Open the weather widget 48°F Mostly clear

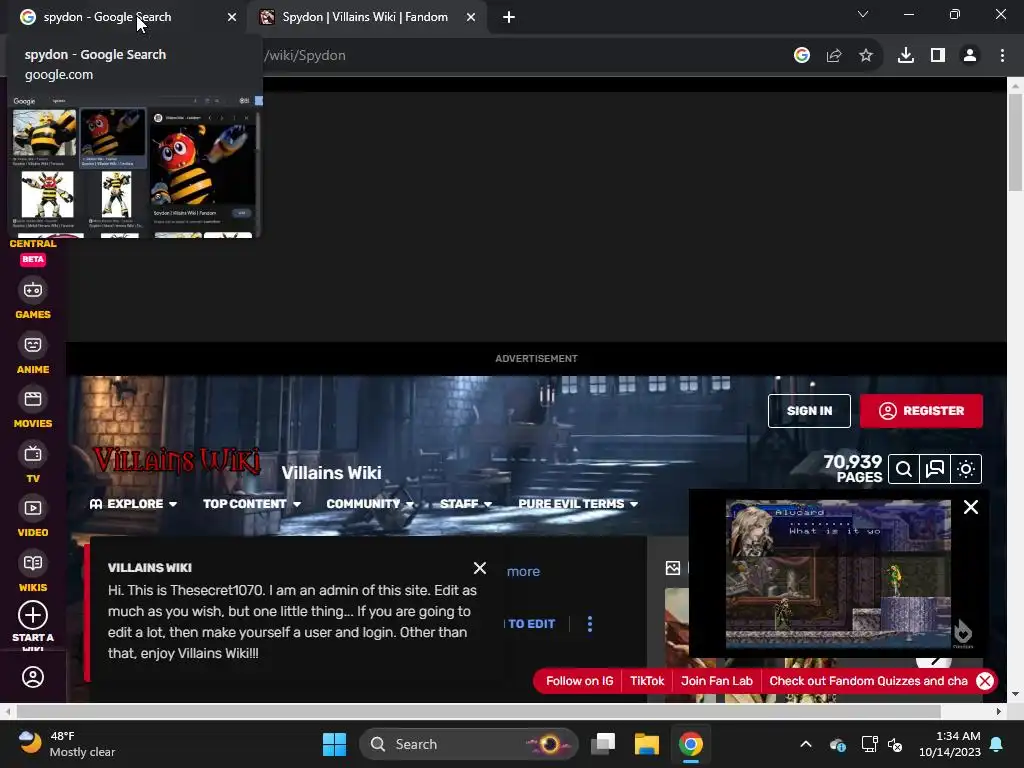point(67,744)
